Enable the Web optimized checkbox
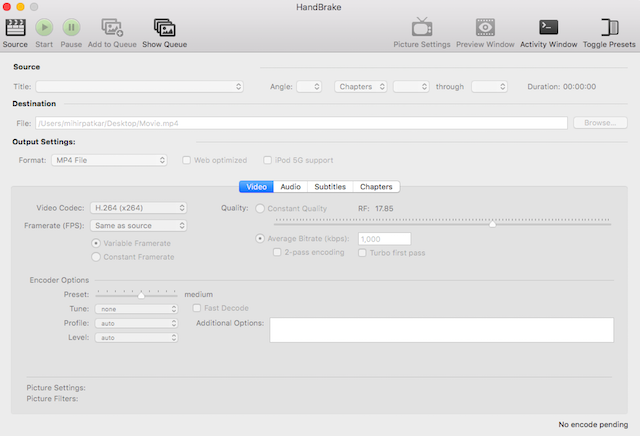 (x=187, y=160)
